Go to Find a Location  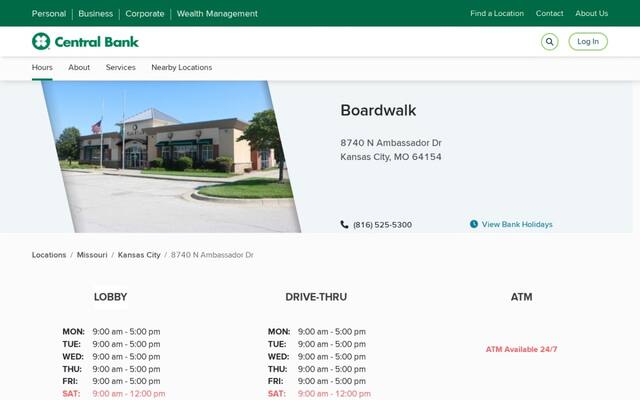click(497, 13)
